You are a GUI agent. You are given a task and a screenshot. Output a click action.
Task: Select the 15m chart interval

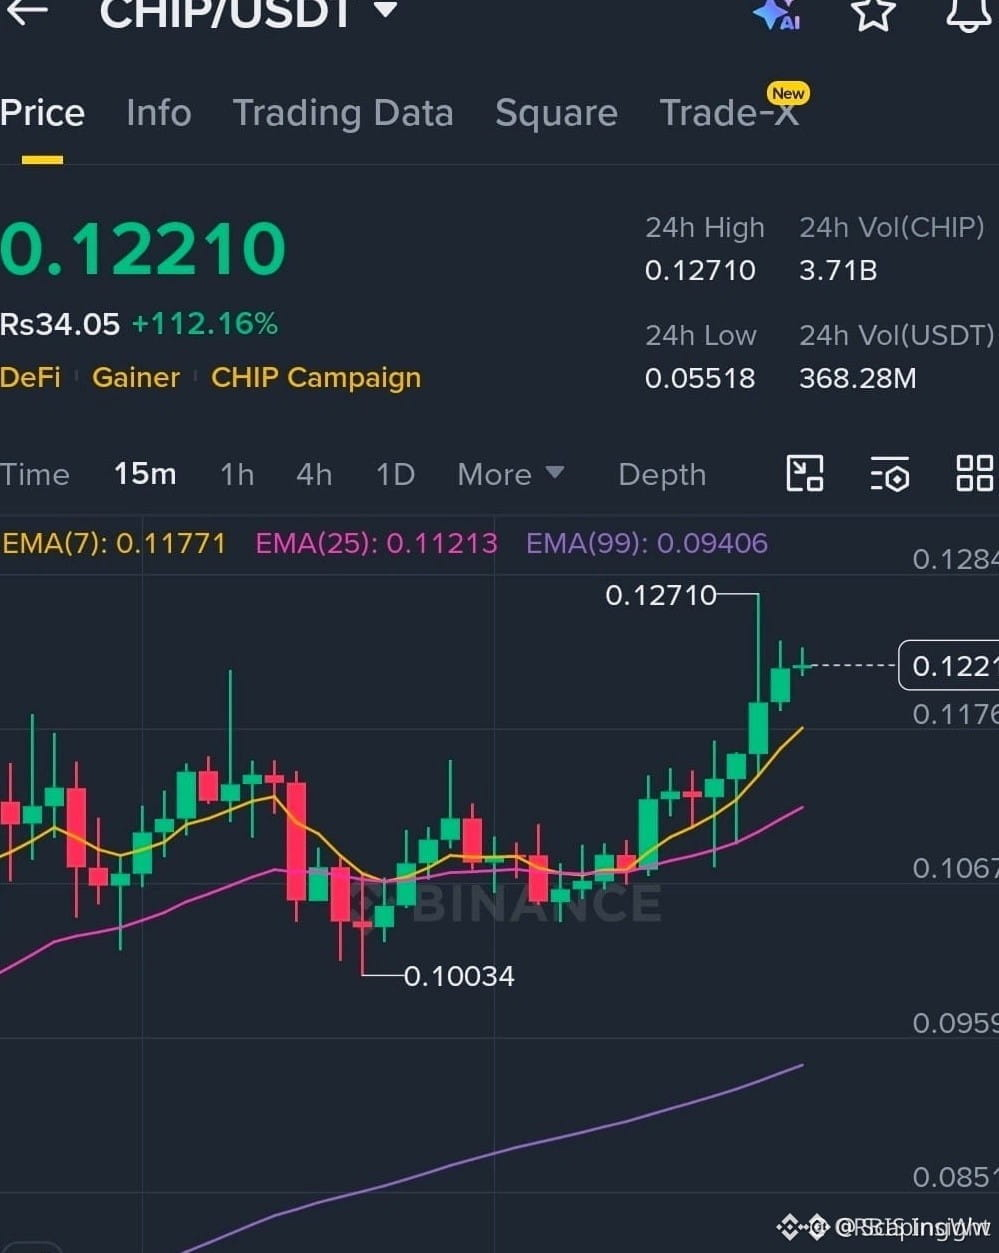point(145,474)
